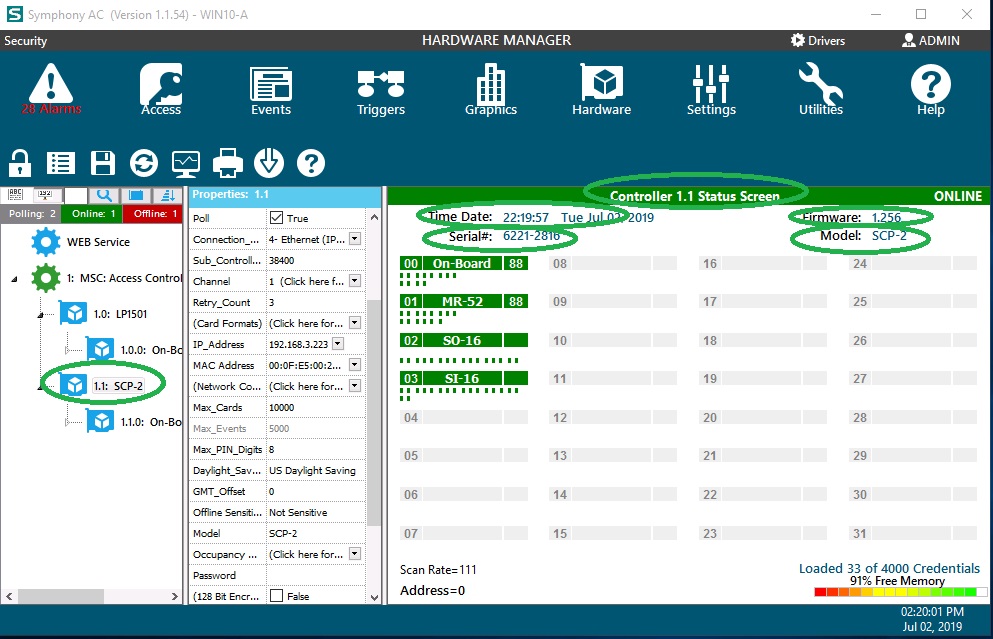Open the Help section in the main navigation
This screenshot has width=993, height=639.
(931, 91)
